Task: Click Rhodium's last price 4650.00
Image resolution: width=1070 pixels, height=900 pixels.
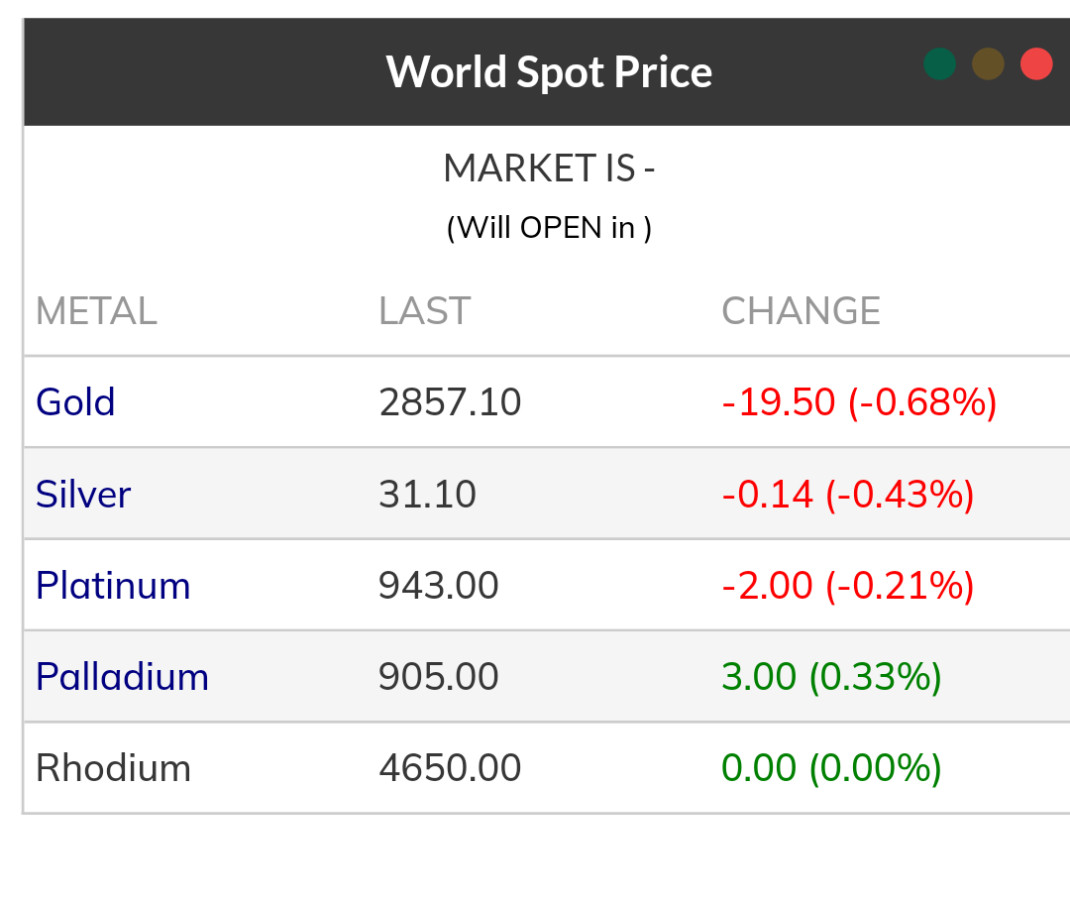Action: coord(450,768)
